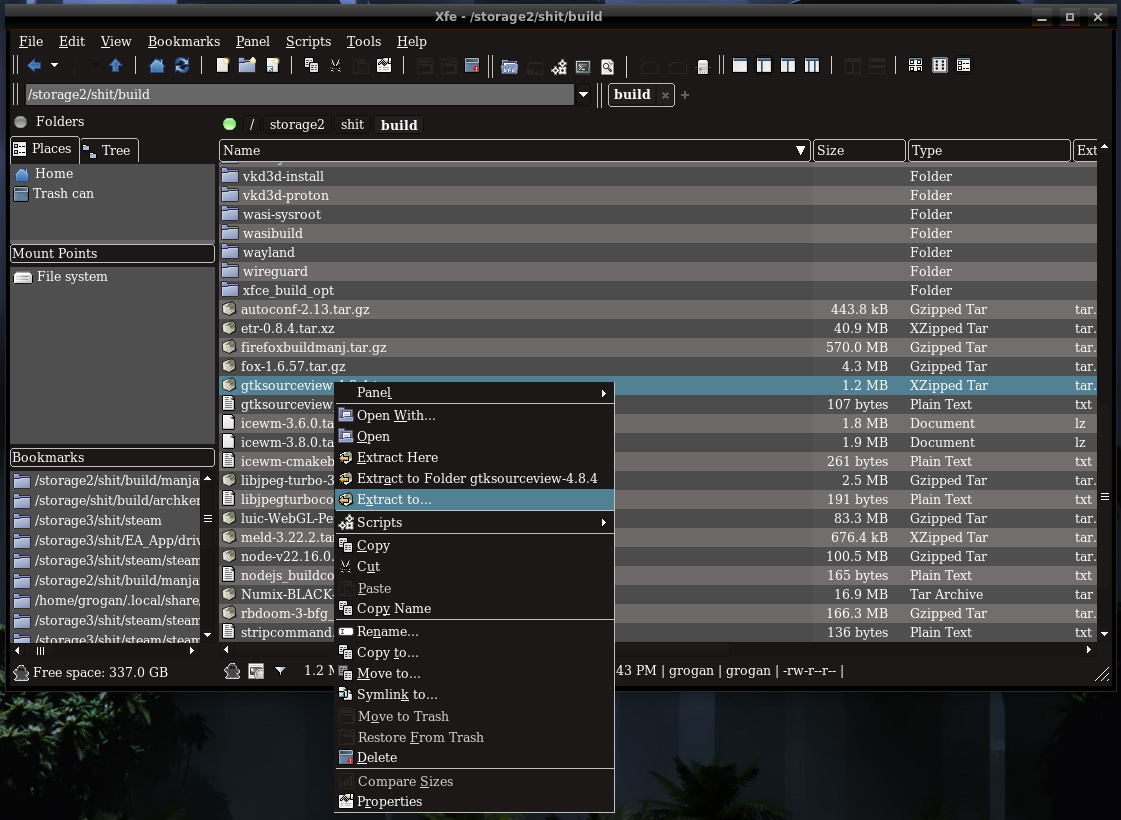Toggle thumbnails icon in status bar
This screenshot has width=1121, height=820.
pyautogui.click(x=256, y=671)
